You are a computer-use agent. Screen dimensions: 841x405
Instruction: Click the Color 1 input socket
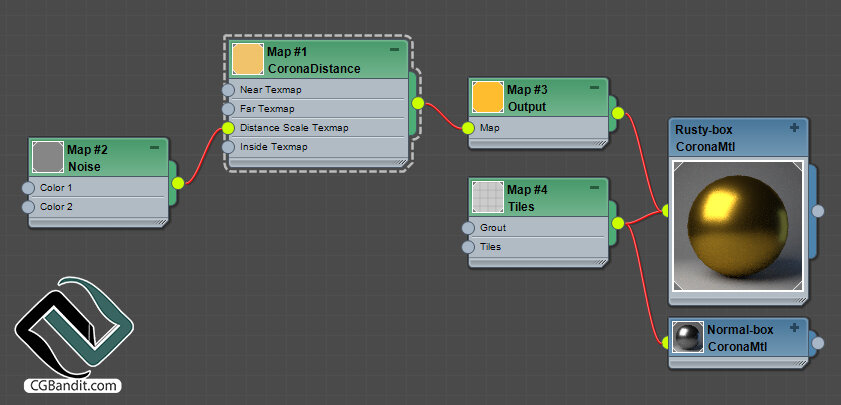(x=28, y=188)
